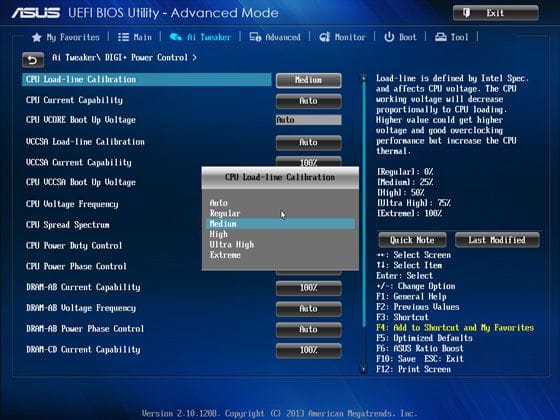Open the Ai Tweaker tab
The height and width of the screenshot is (420, 560).
200,37
